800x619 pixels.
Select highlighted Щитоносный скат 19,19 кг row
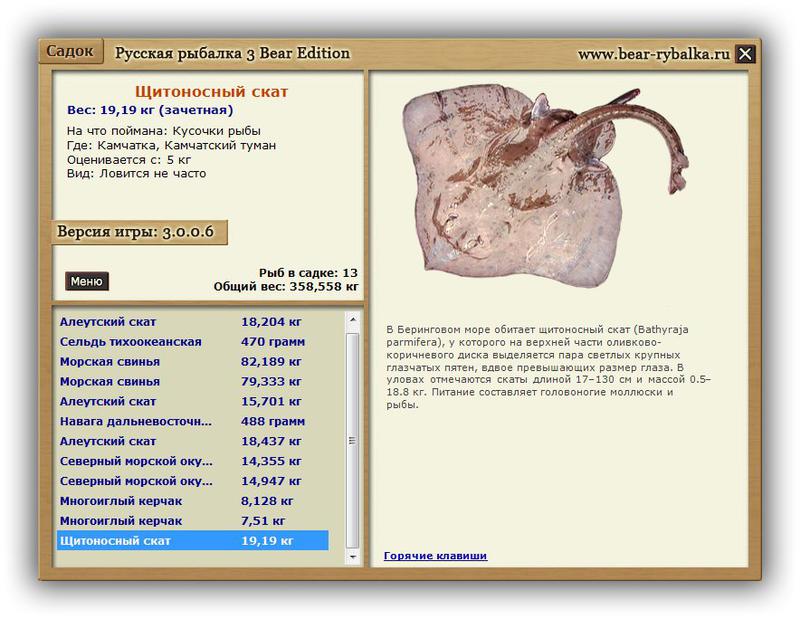tap(190, 541)
